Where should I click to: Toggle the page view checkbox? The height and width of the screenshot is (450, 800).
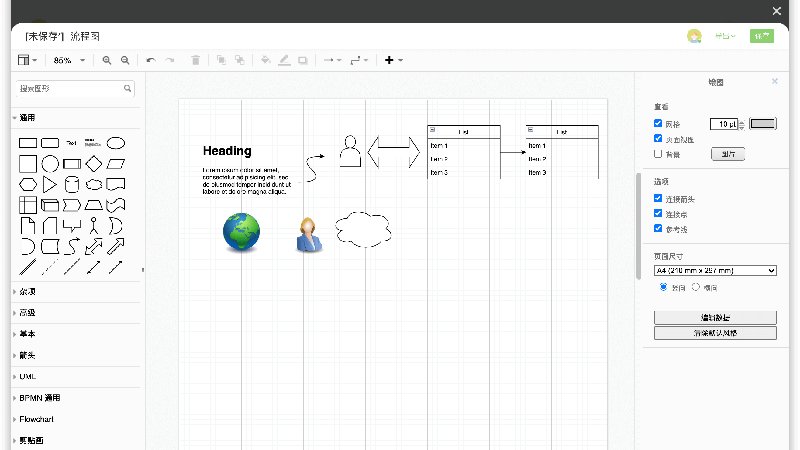[x=658, y=138]
